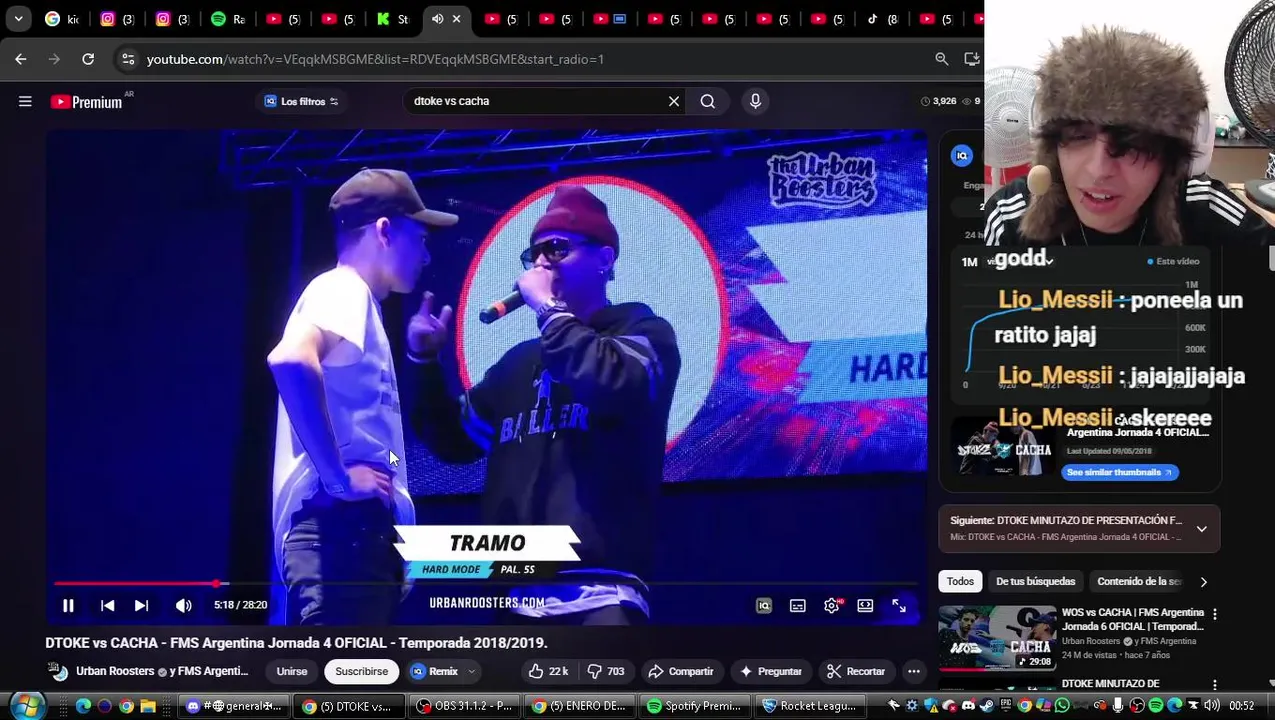Click the Unirse join button
Image resolution: width=1275 pixels, height=720 pixels.
click(291, 671)
